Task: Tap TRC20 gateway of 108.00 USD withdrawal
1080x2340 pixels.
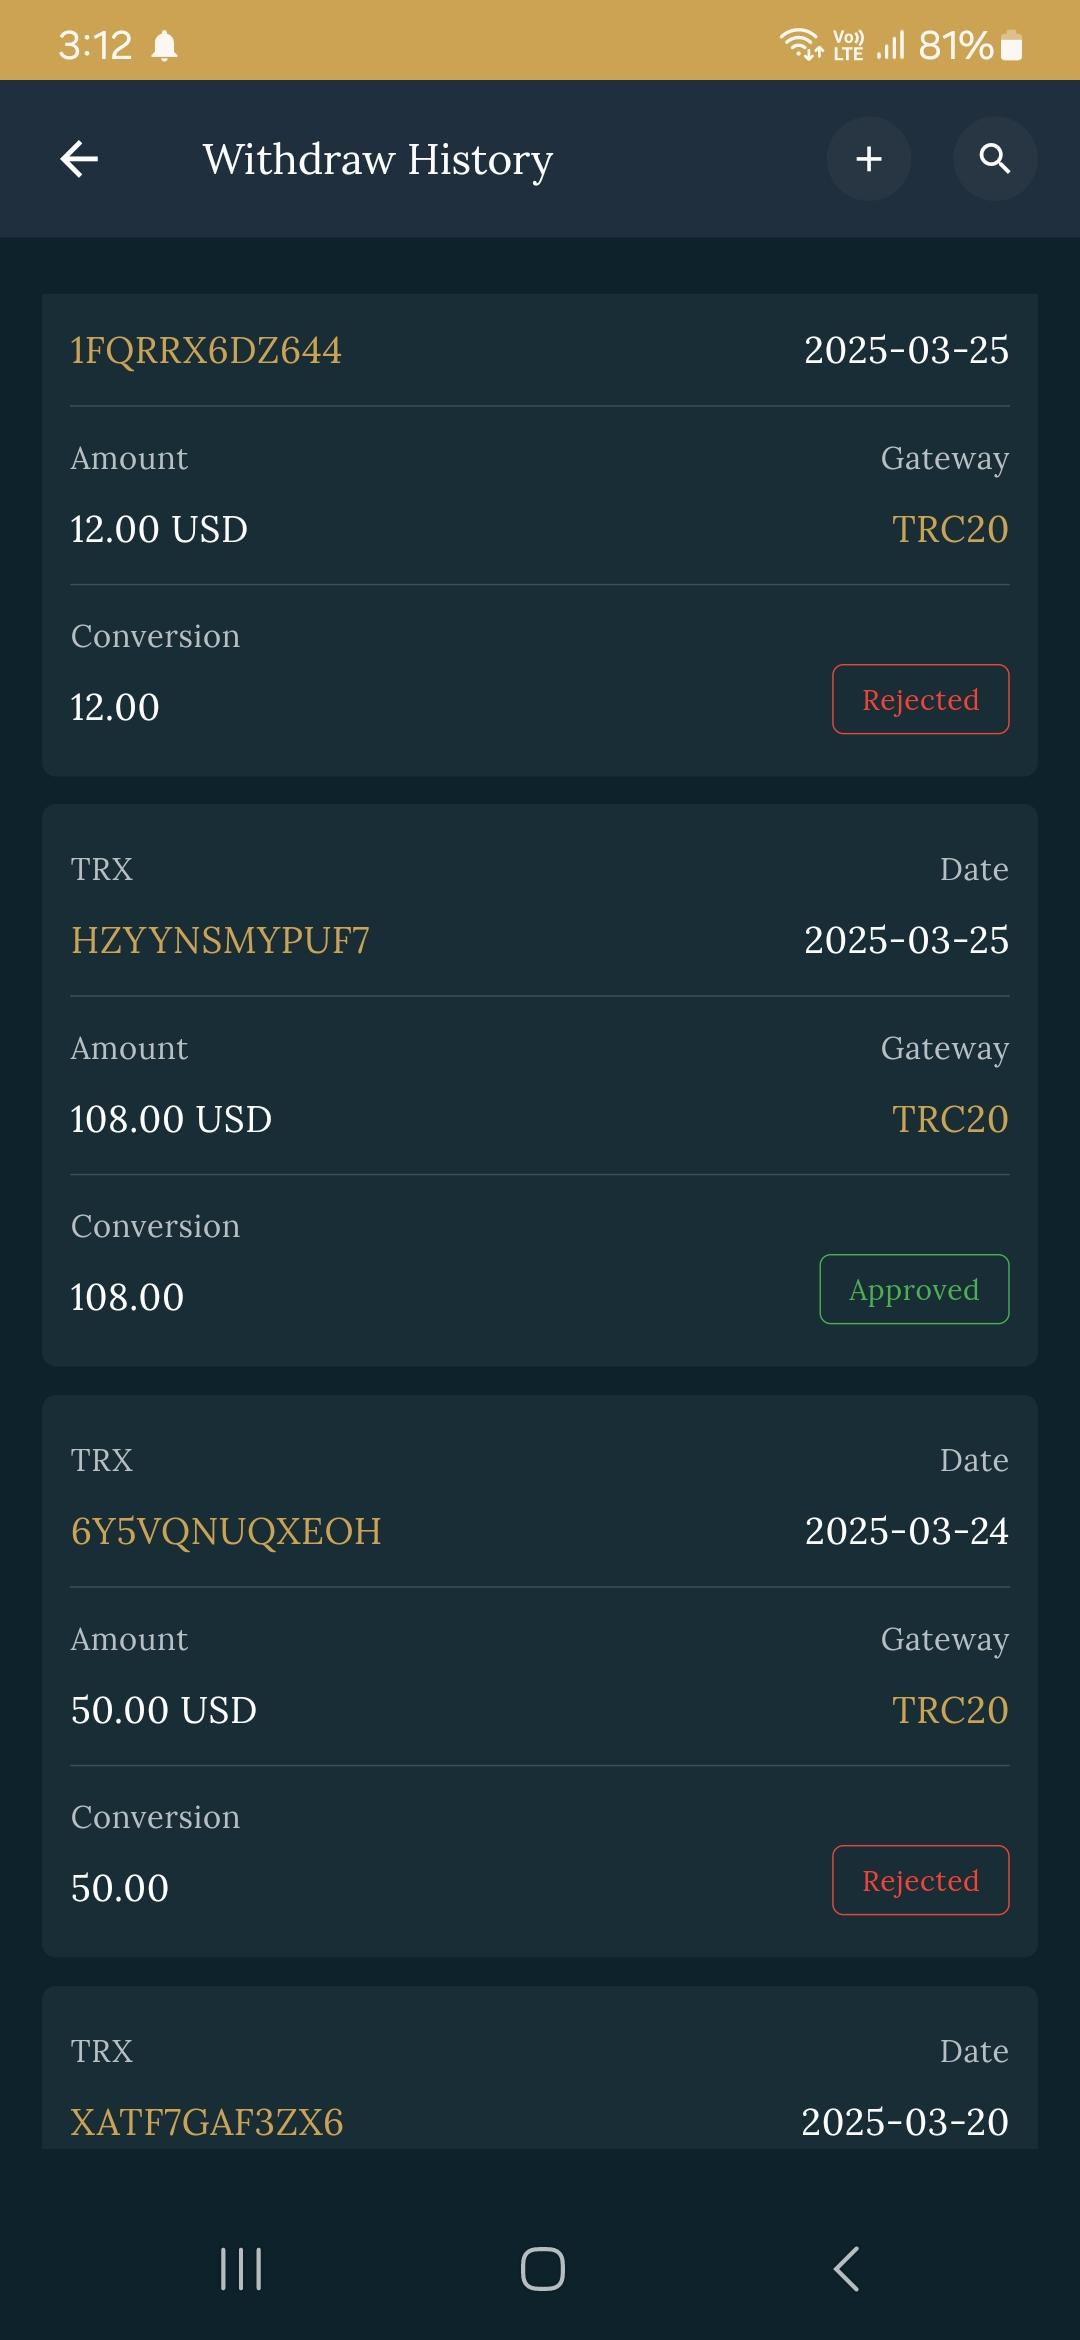Action: (950, 1120)
